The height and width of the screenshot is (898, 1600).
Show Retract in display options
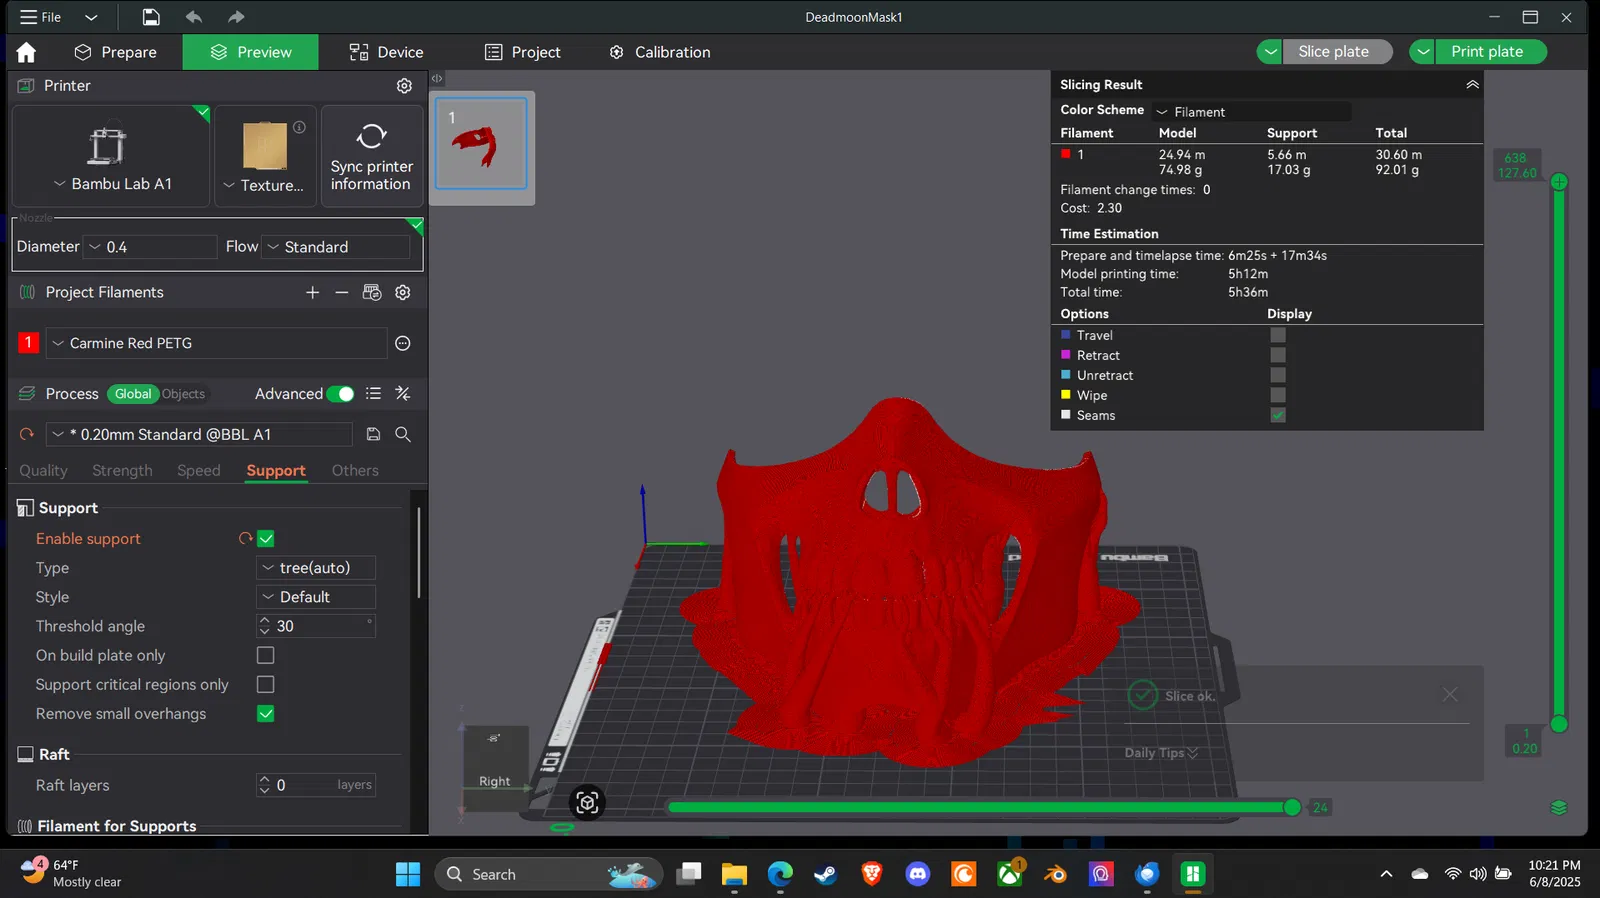coord(1278,355)
